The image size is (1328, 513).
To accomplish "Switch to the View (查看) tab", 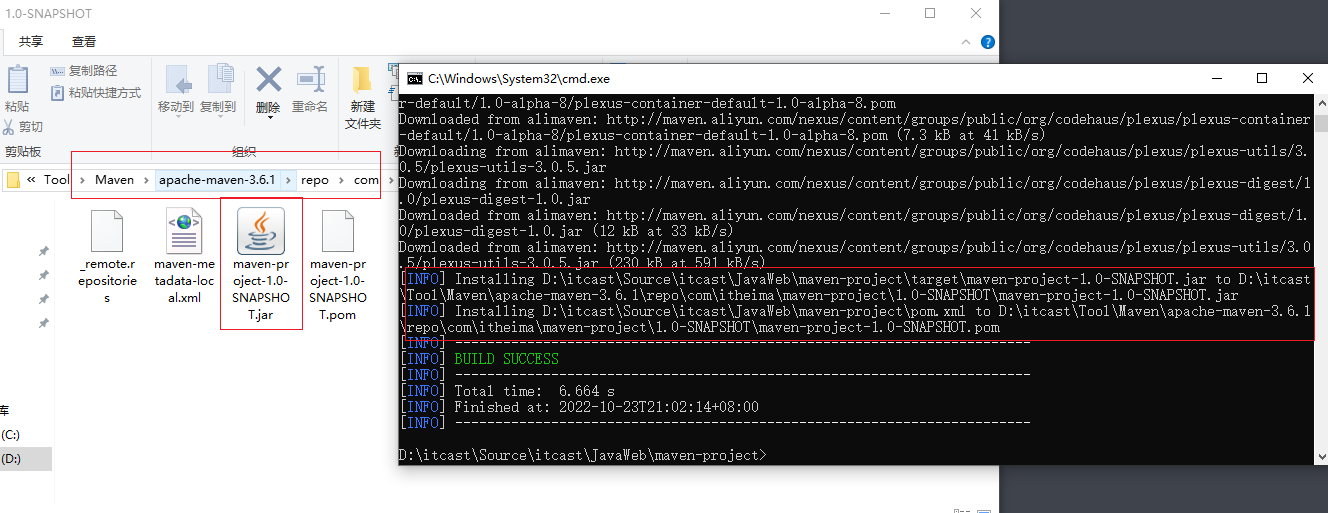I will tap(84, 42).
